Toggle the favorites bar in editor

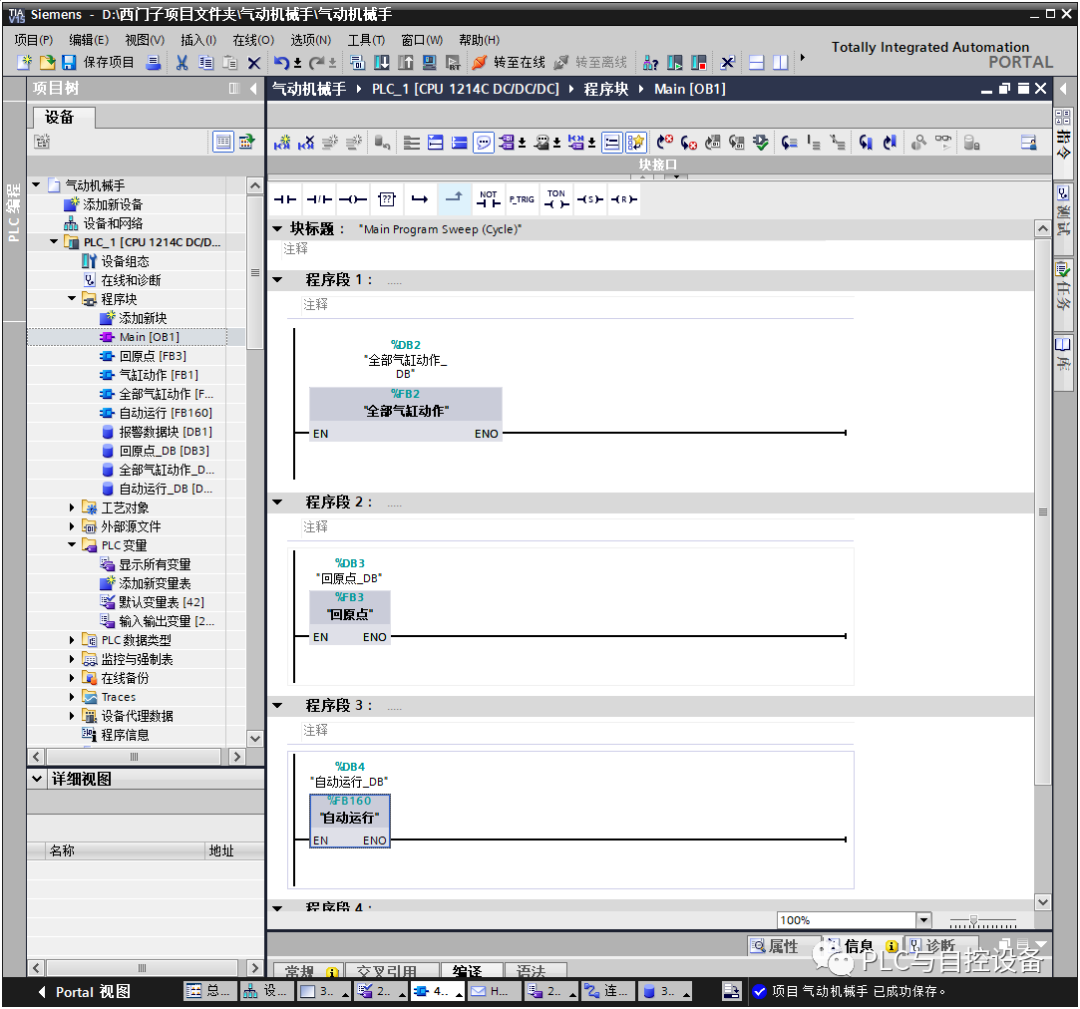pos(636,143)
